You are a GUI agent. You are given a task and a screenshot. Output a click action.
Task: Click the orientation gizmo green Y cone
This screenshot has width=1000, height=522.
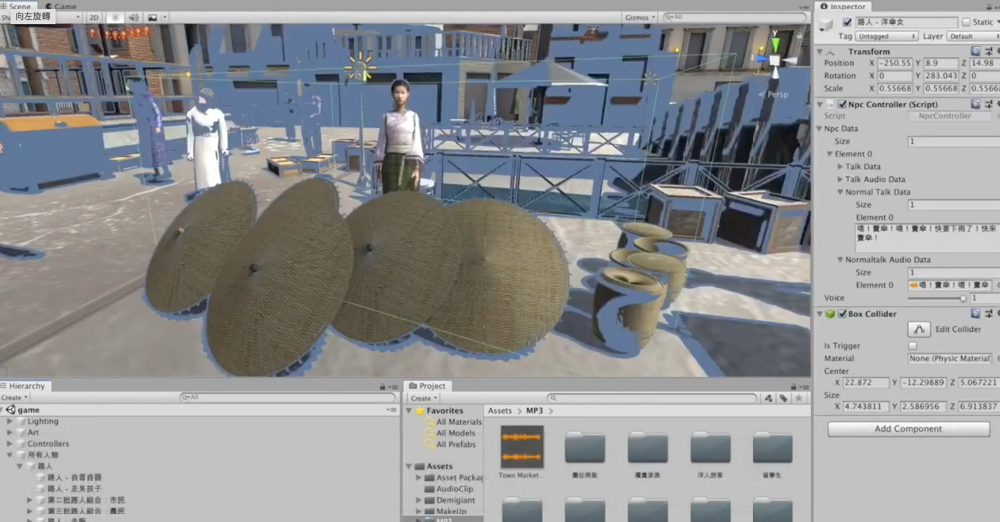point(776,45)
